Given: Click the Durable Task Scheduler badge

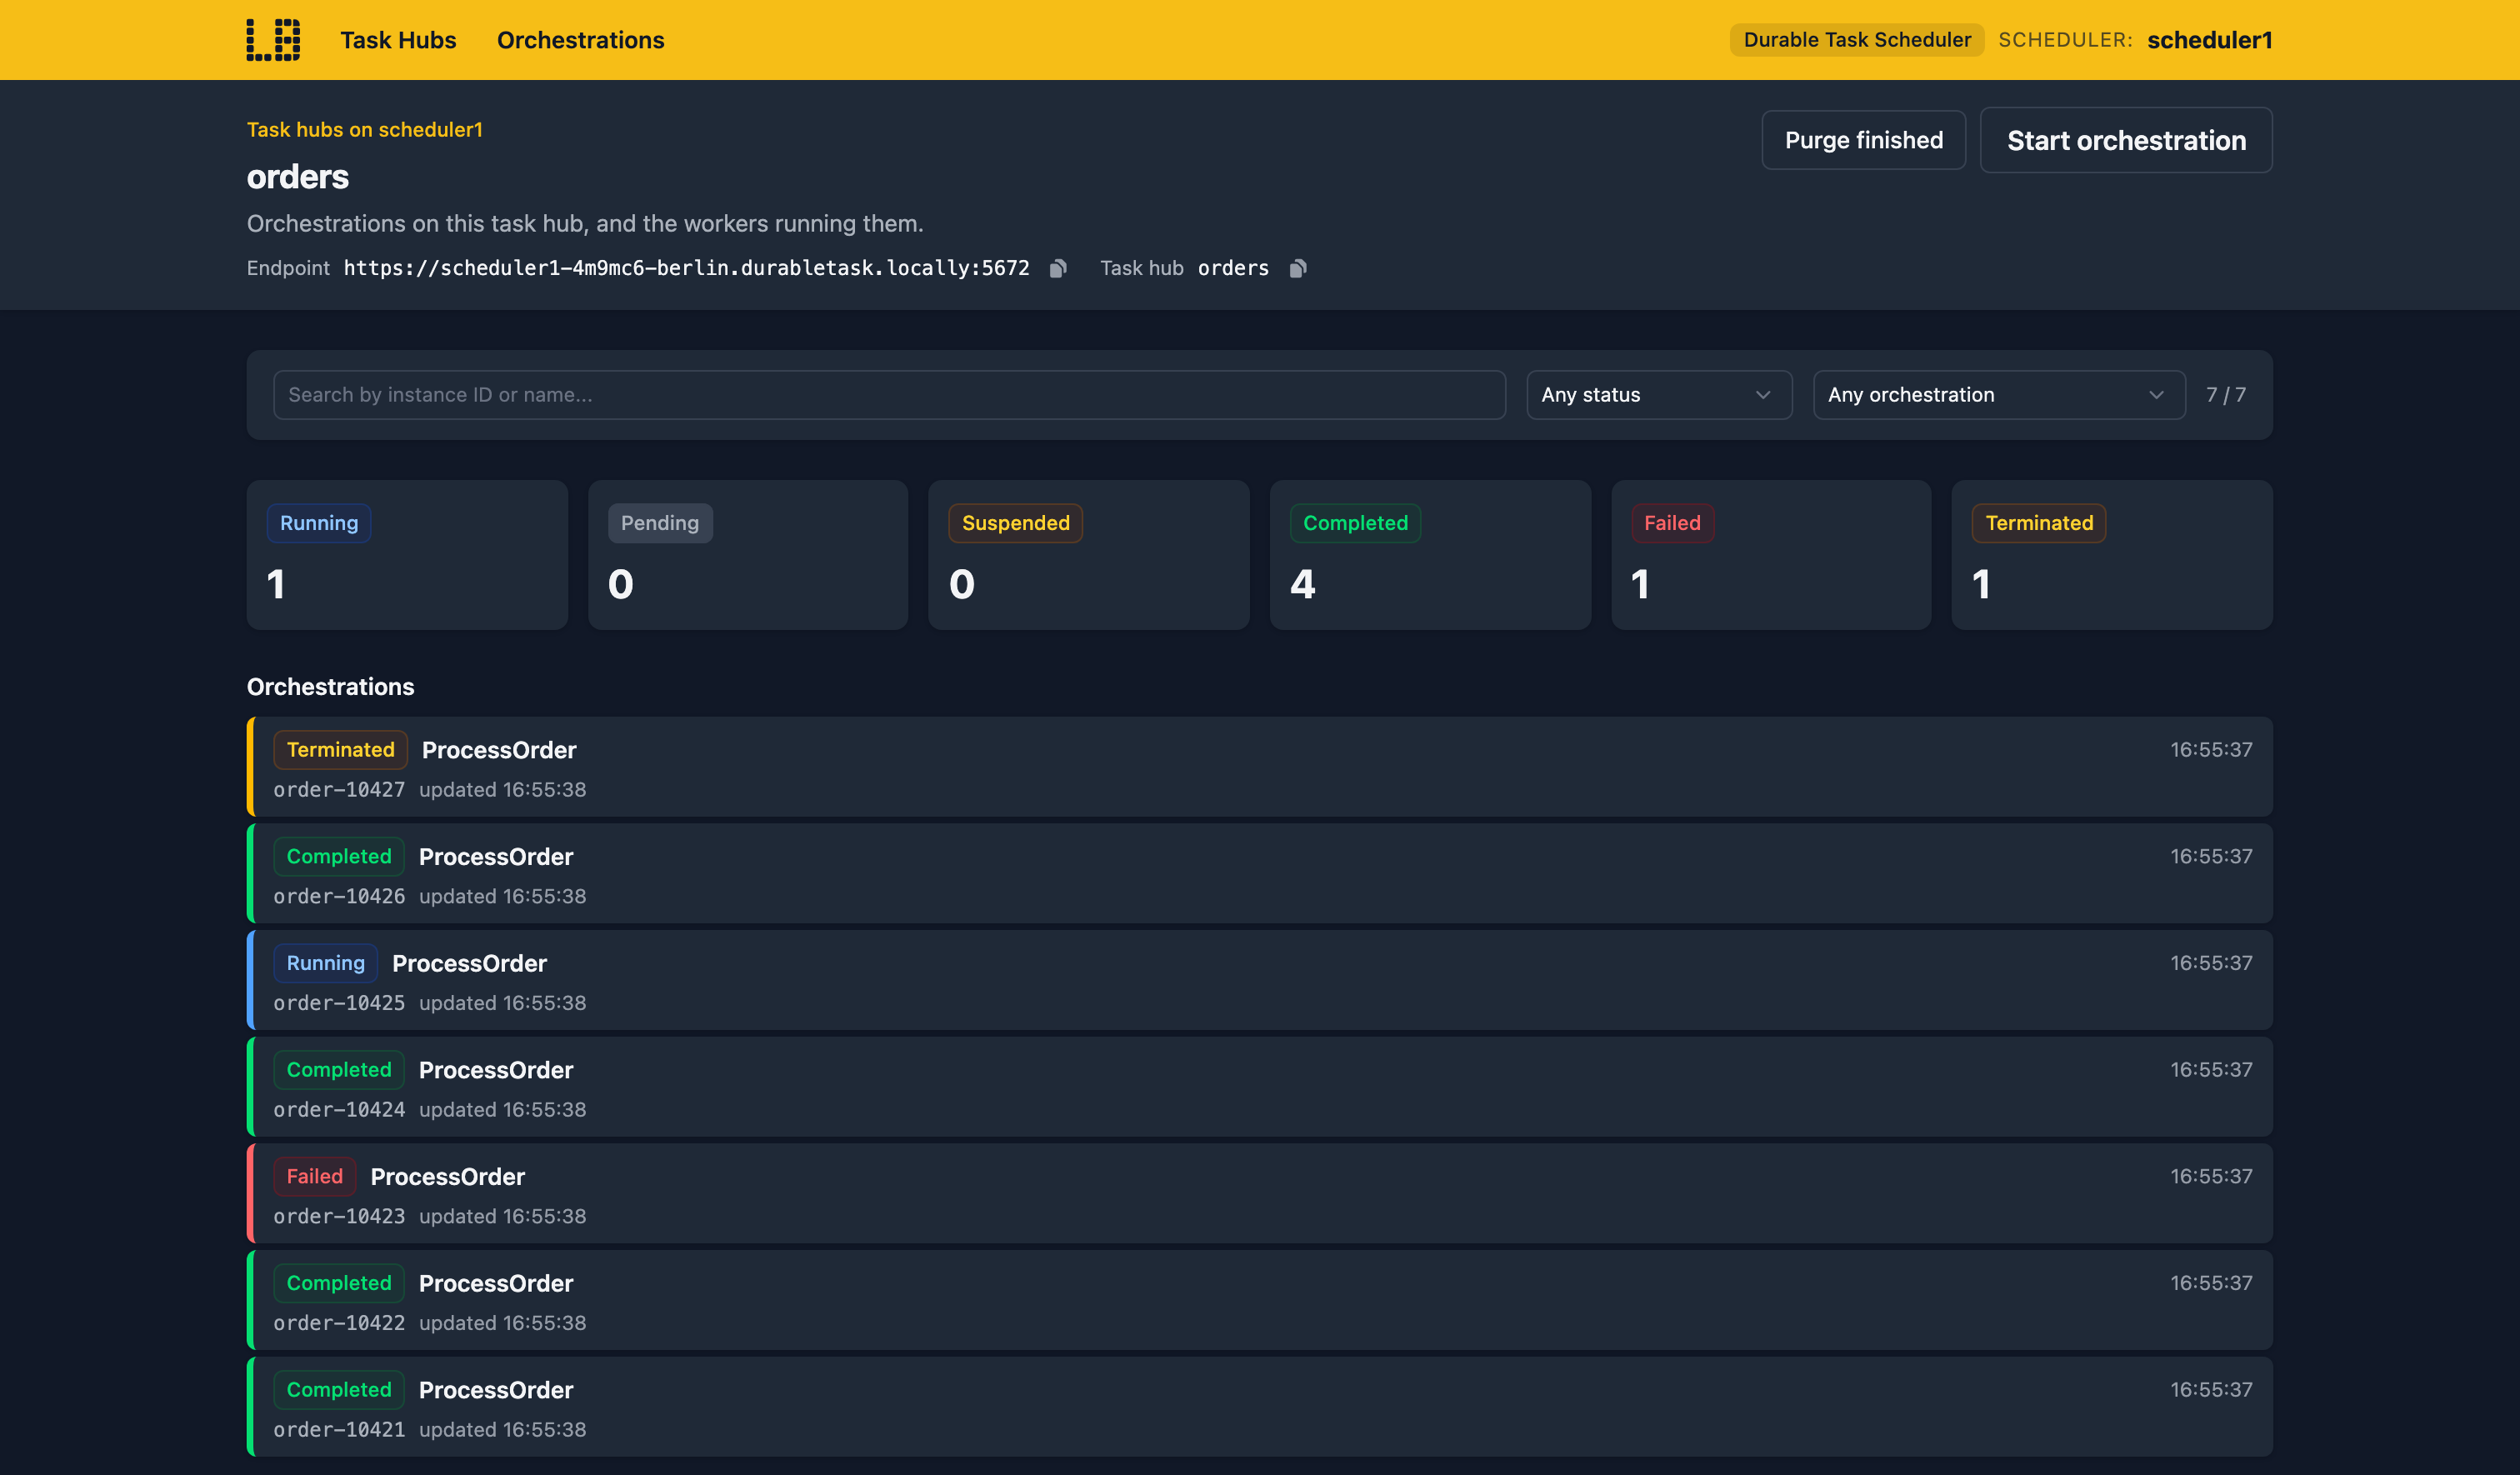Looking at the screenshot, I should 1857,40.
